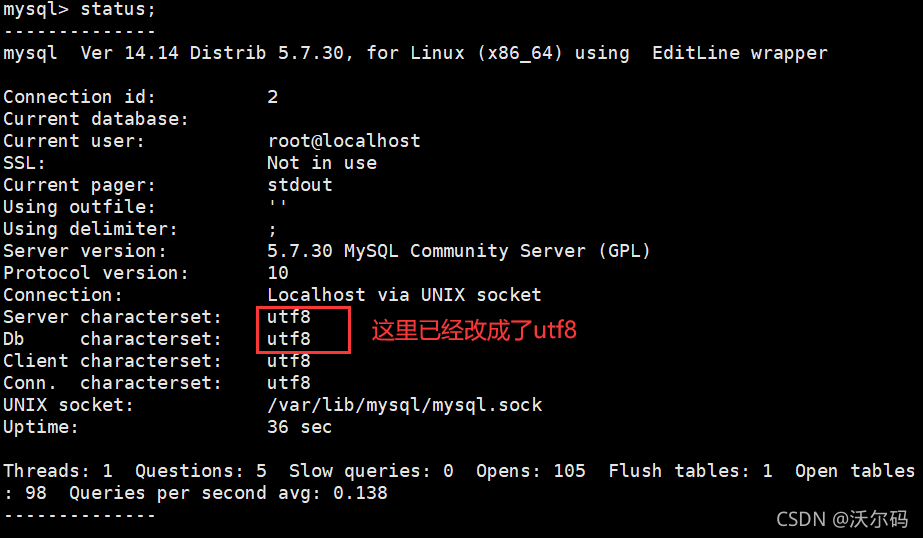Click '5.7.30 MySQL Community Server (GPL)' text
The height and width of the screenshot is (538, 924).
(x=458, y=251)
